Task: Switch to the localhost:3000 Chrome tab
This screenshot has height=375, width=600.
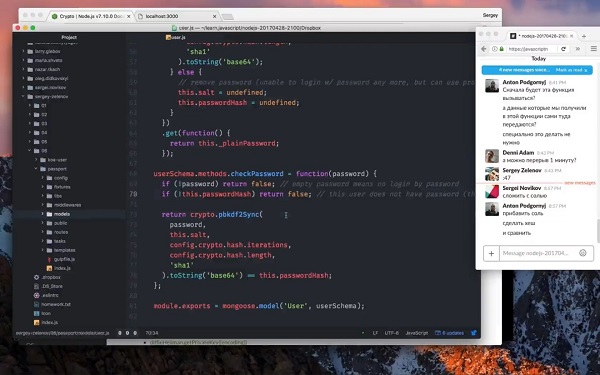Action: (x=177, y=16)
